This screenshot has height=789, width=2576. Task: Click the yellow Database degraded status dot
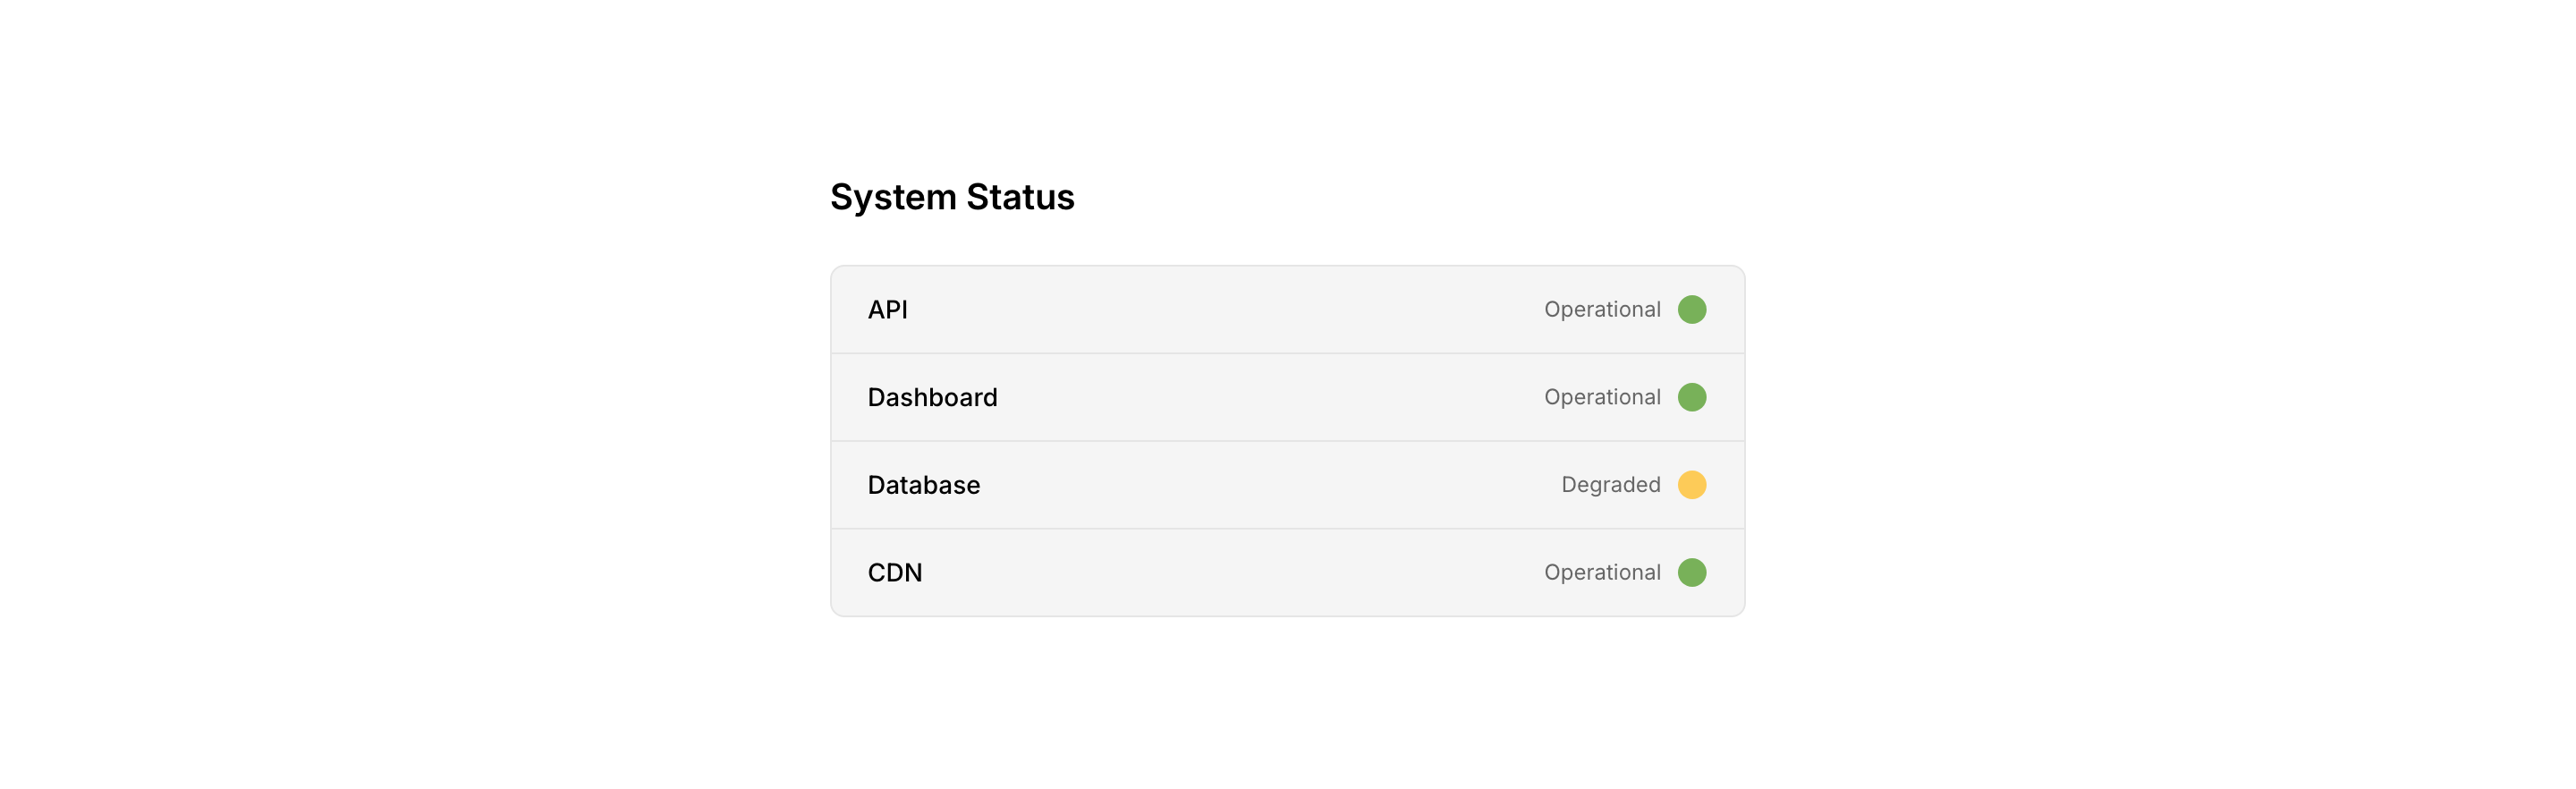click(1691, 485)
